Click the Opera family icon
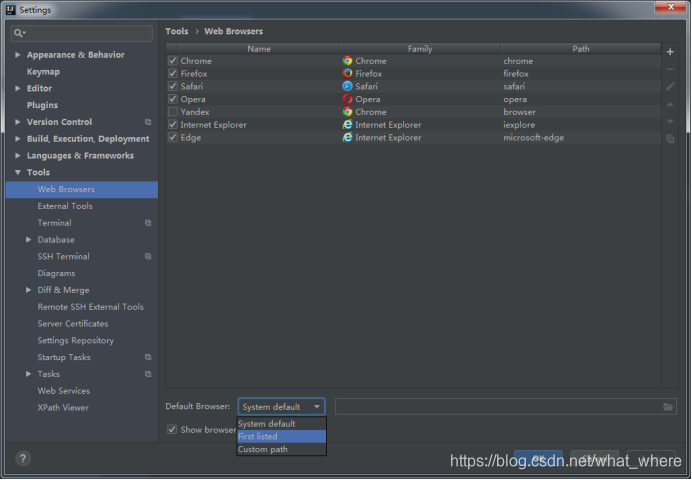This screenshot has height=480, width=692. (347, 99)
